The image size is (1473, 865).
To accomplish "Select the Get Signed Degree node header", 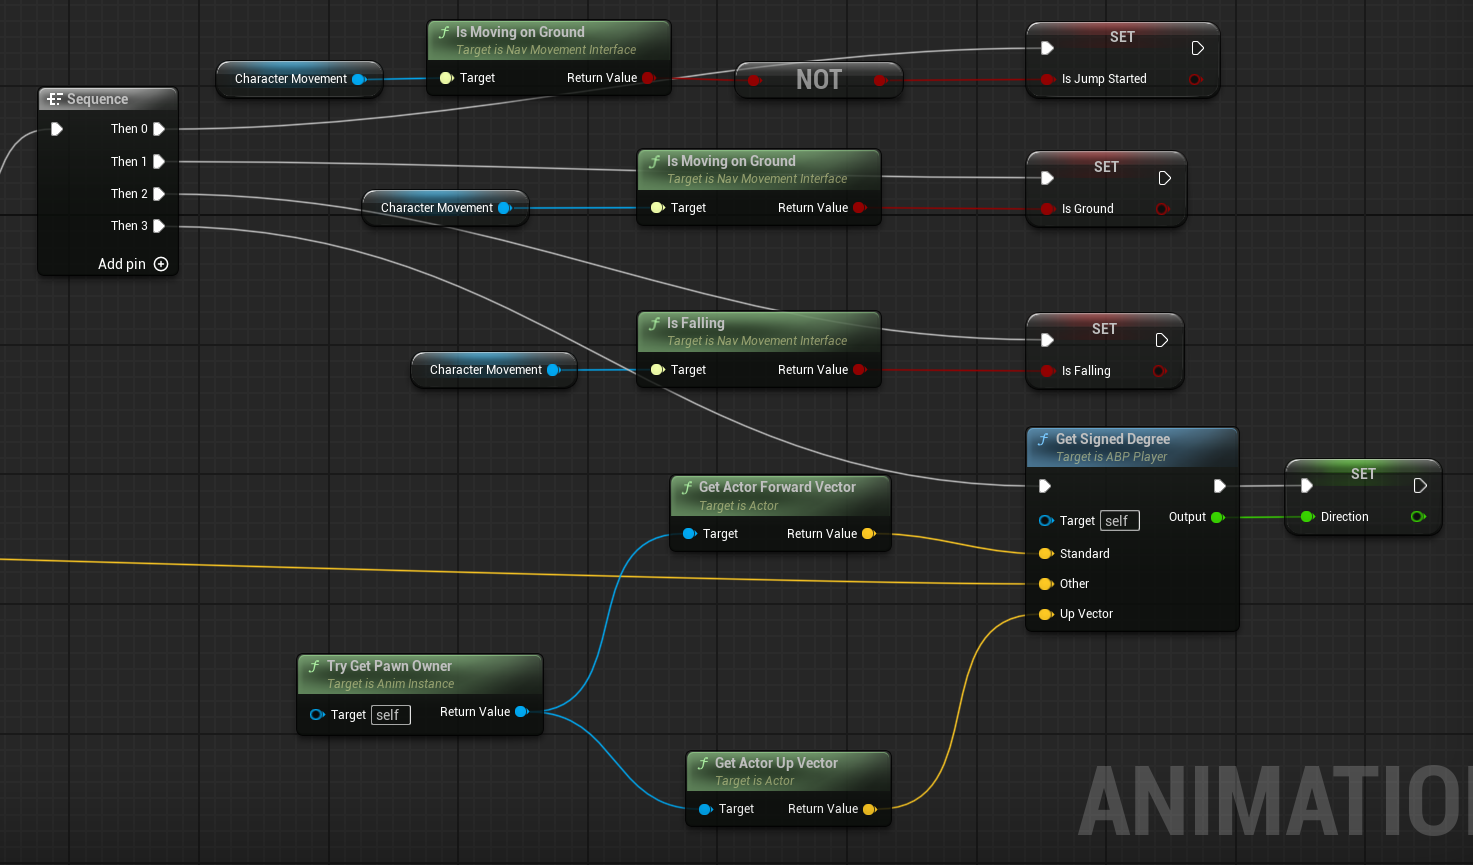I will 1133,447.
